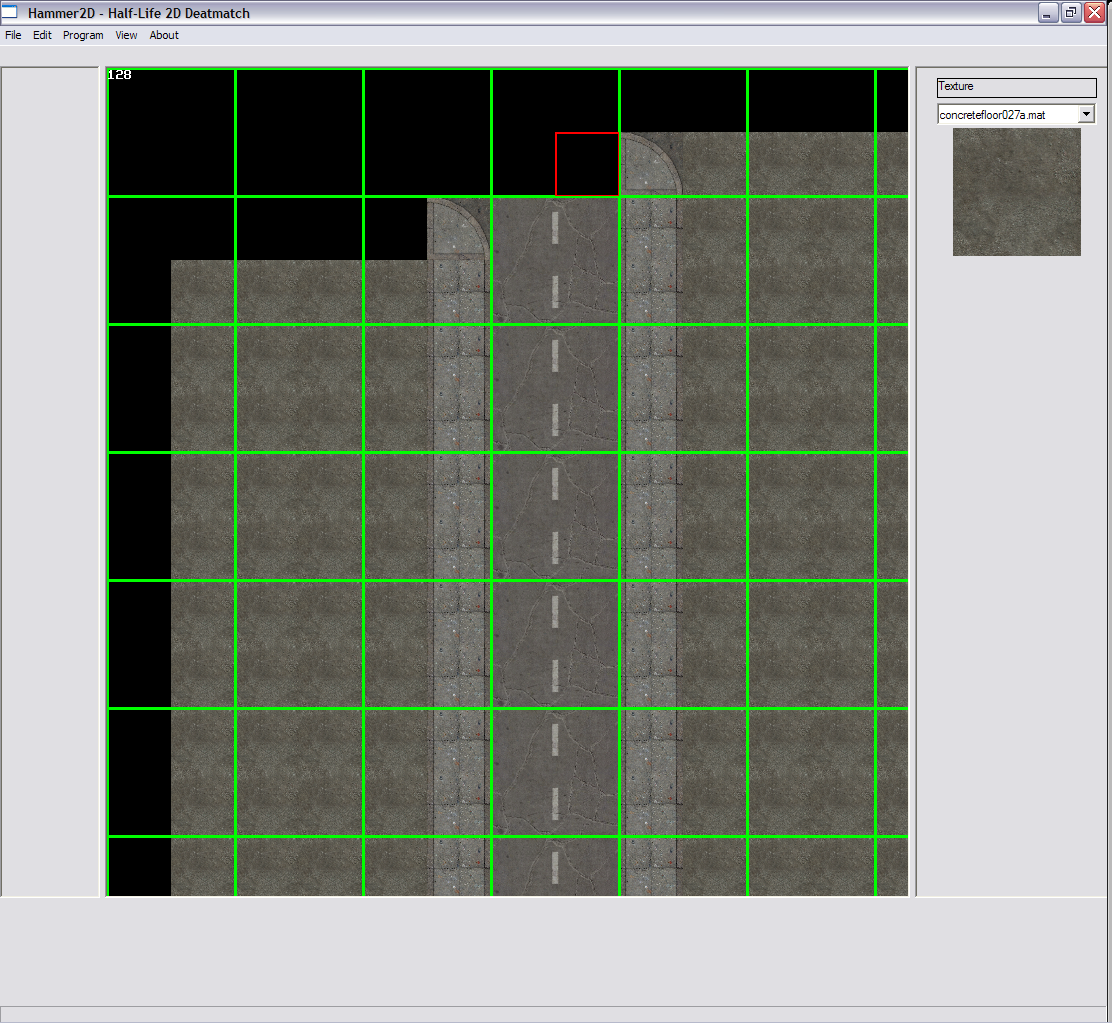Screen dimensions: 1112x1024
Task: Click the concrete floor texture preview thumbnail
Action: pyautogui.click(x=1016, y=191)
